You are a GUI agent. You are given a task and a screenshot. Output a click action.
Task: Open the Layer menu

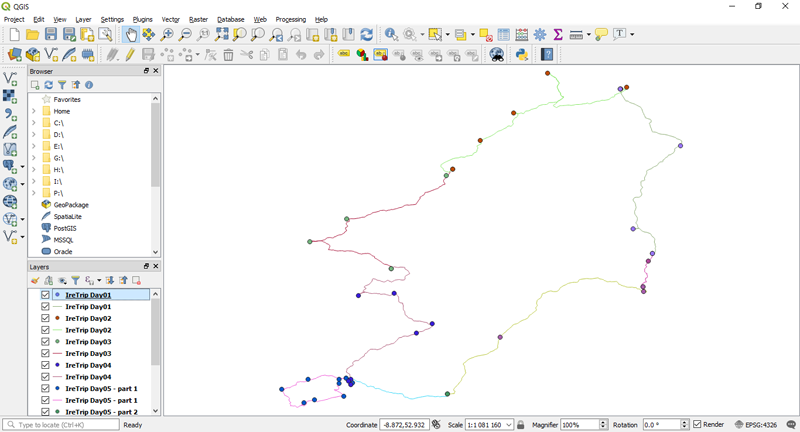(x=83, y=19)
